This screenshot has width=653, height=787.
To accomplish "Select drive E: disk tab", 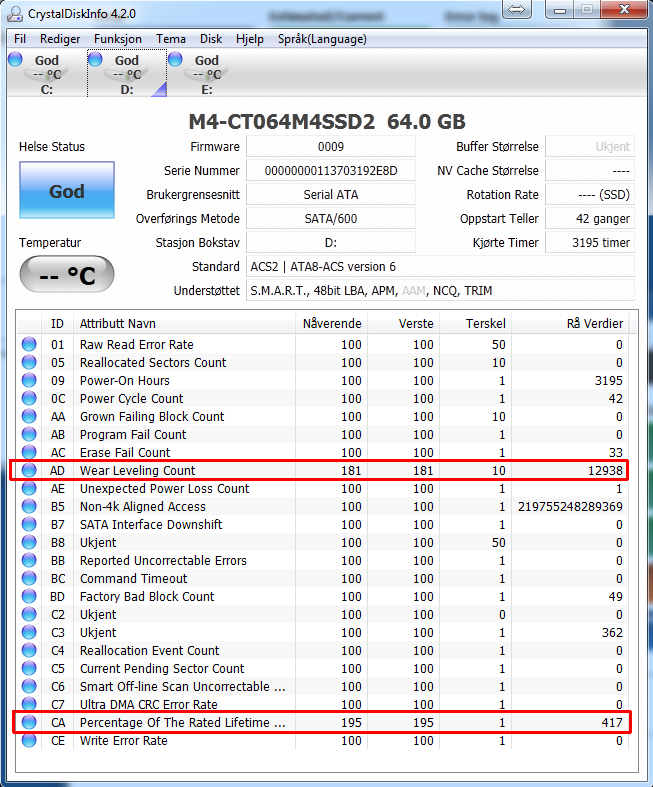I will (x=207, y=73).
